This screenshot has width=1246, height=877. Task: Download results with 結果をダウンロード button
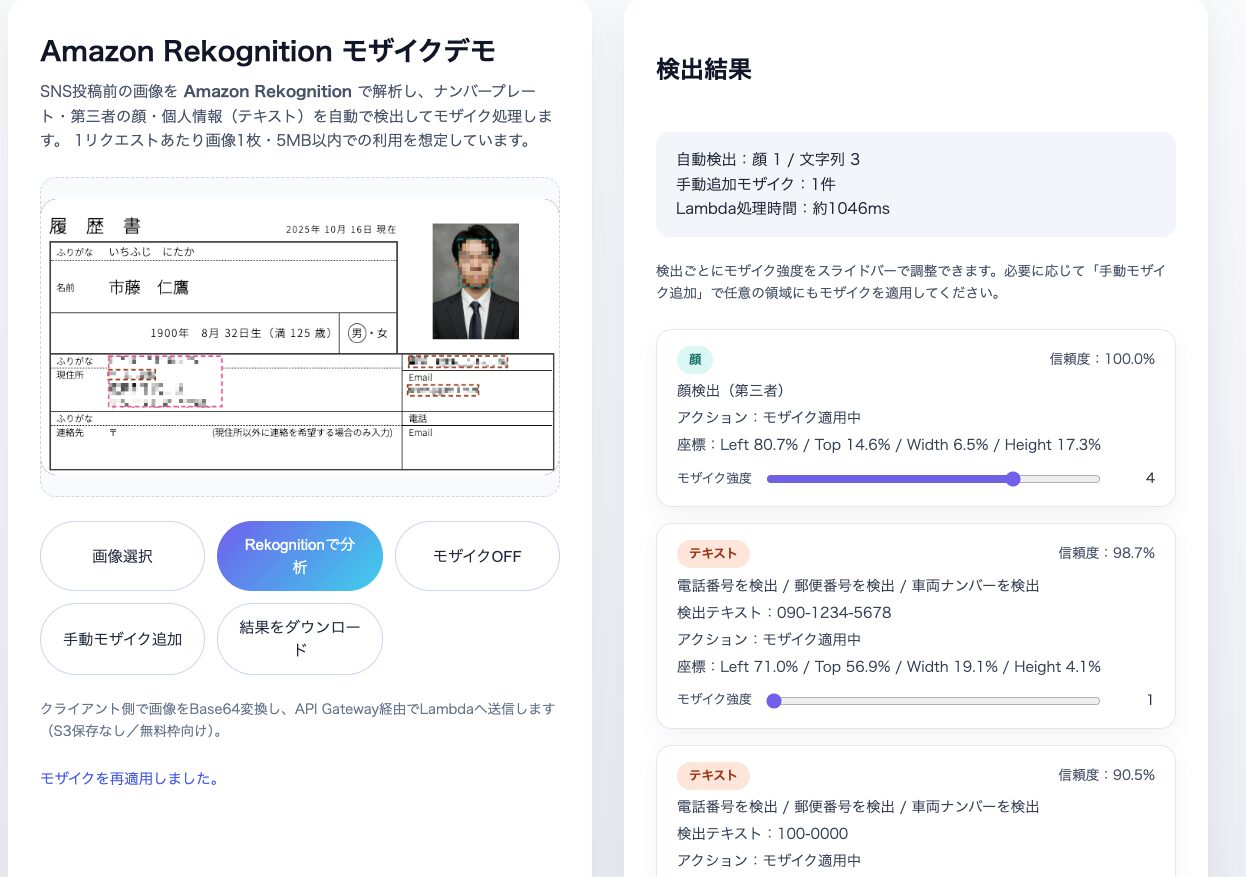pos(299,639)
